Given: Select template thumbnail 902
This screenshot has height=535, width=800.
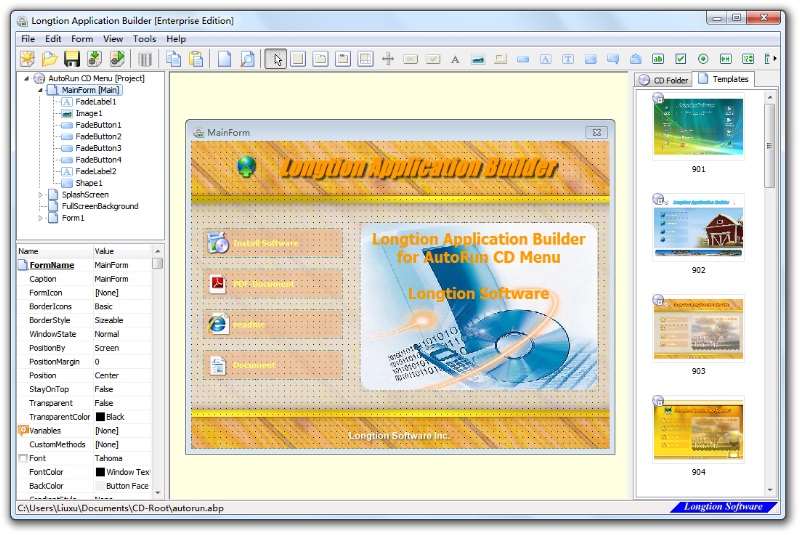Looking at the screenshot, I should (698, 228).
